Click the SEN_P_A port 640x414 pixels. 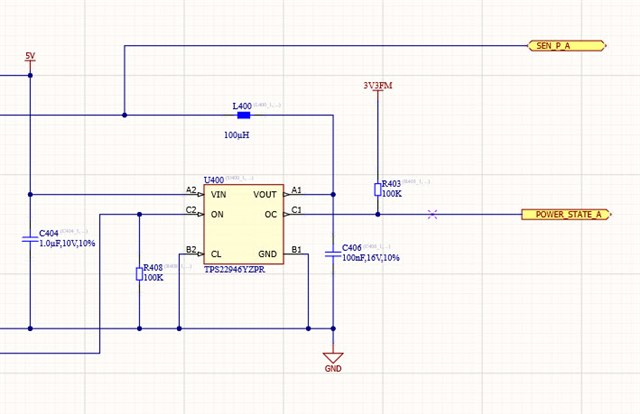pyautogui.click(x=567, y=46)
